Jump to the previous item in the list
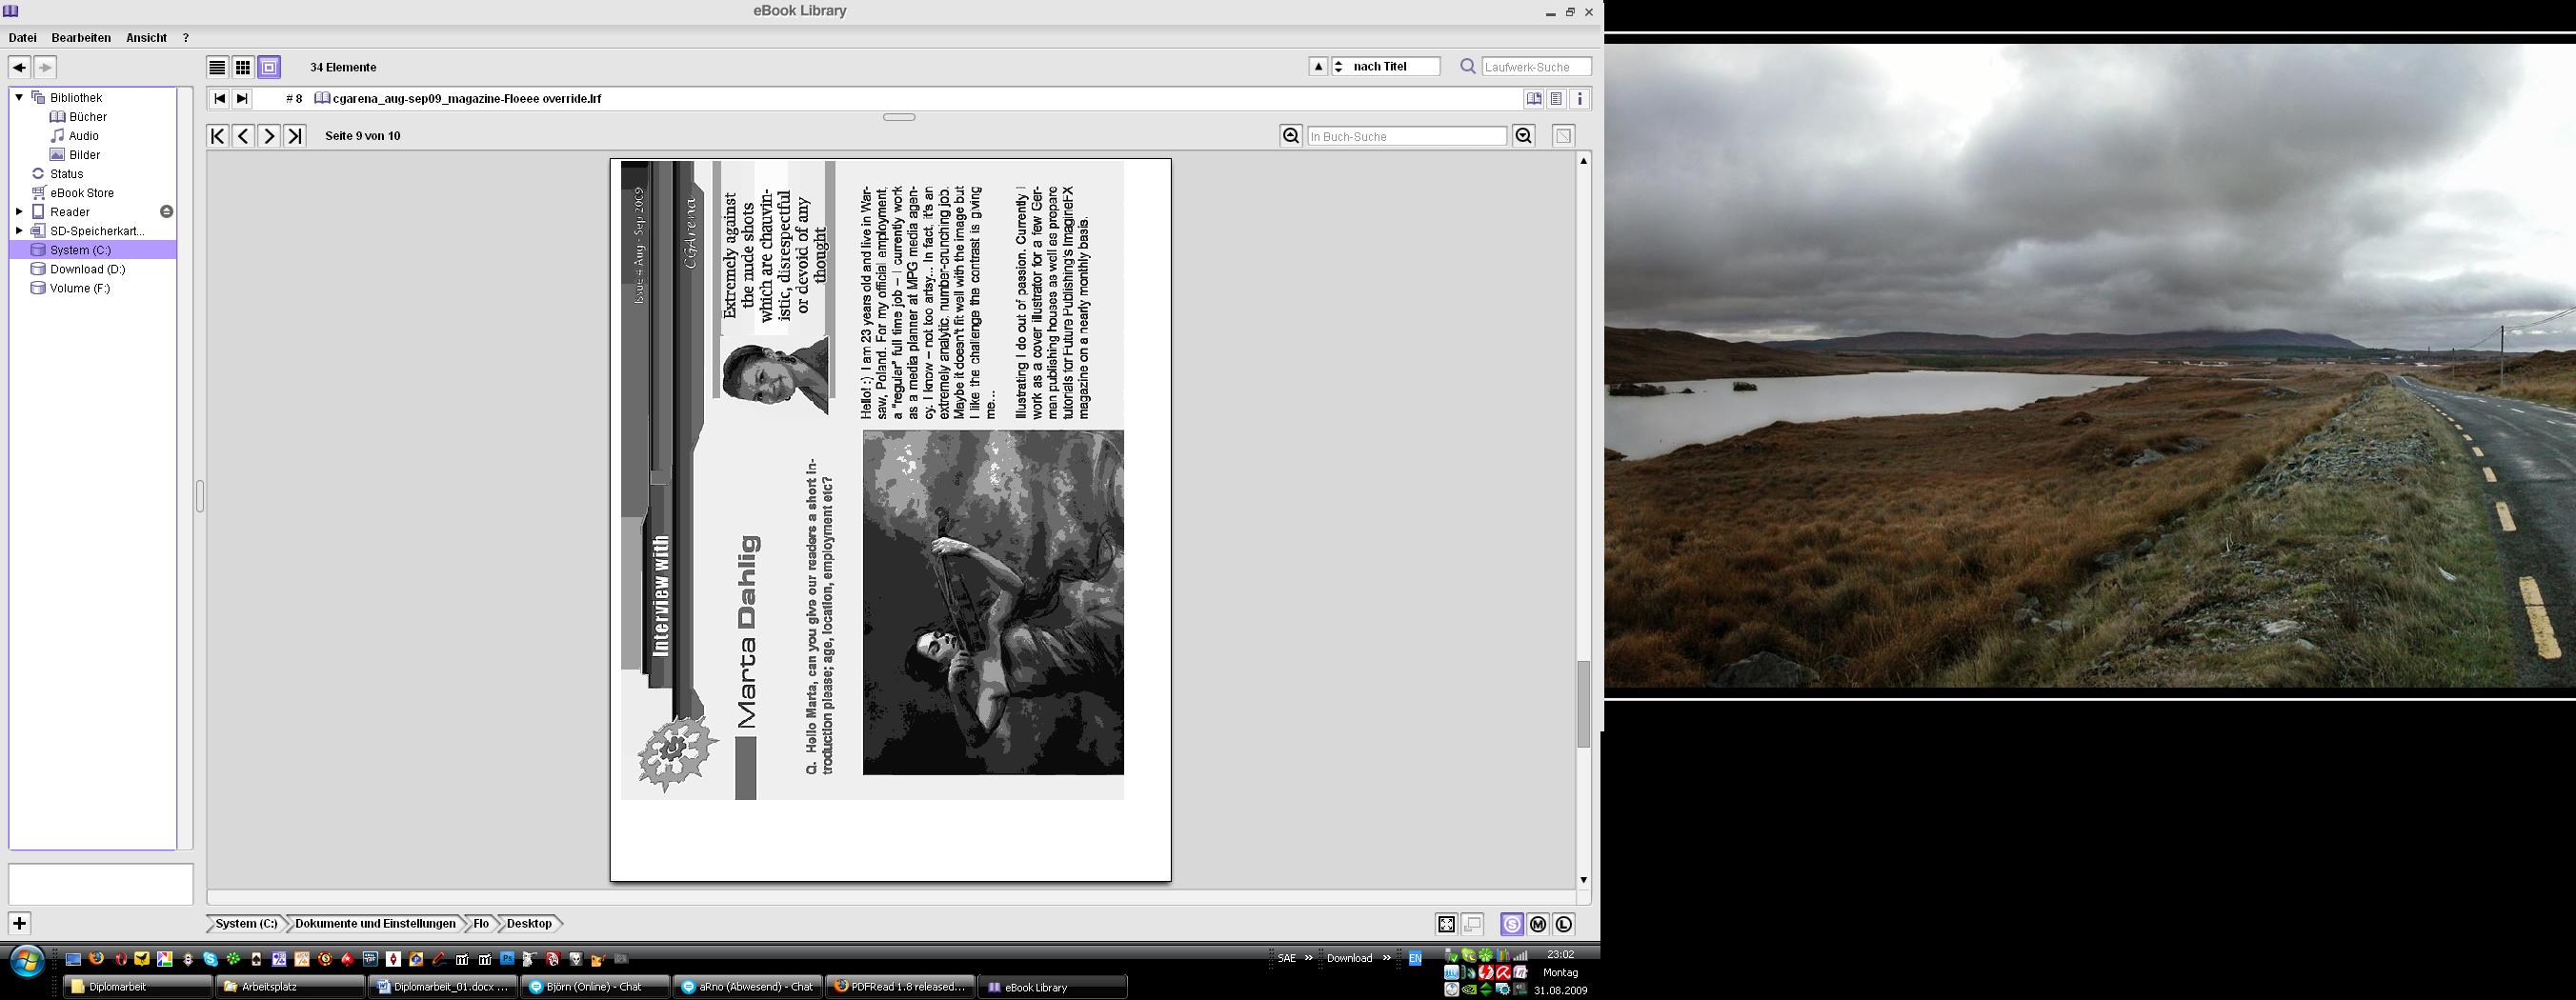Screen dimensions: 2576x1000 click(220, 99)
